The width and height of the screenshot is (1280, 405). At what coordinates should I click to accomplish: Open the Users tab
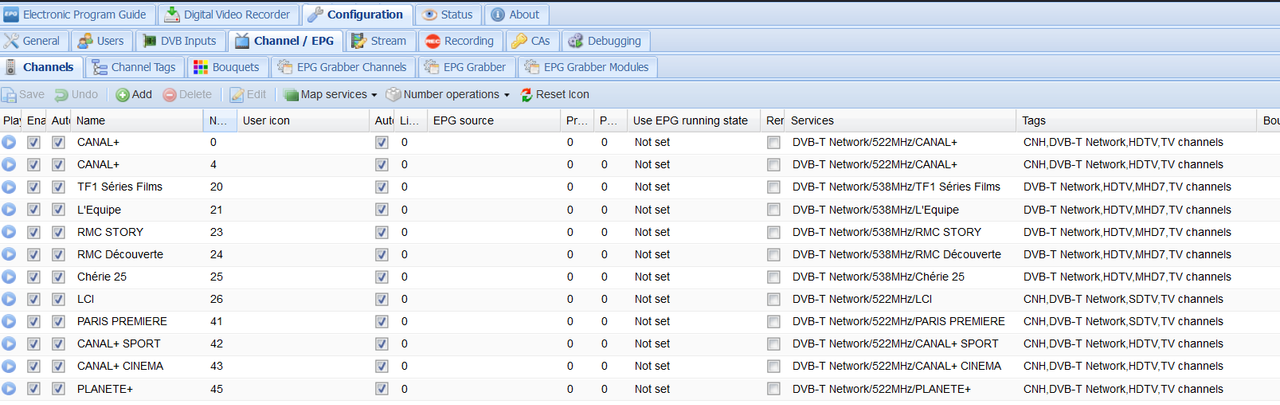(100, 41)
